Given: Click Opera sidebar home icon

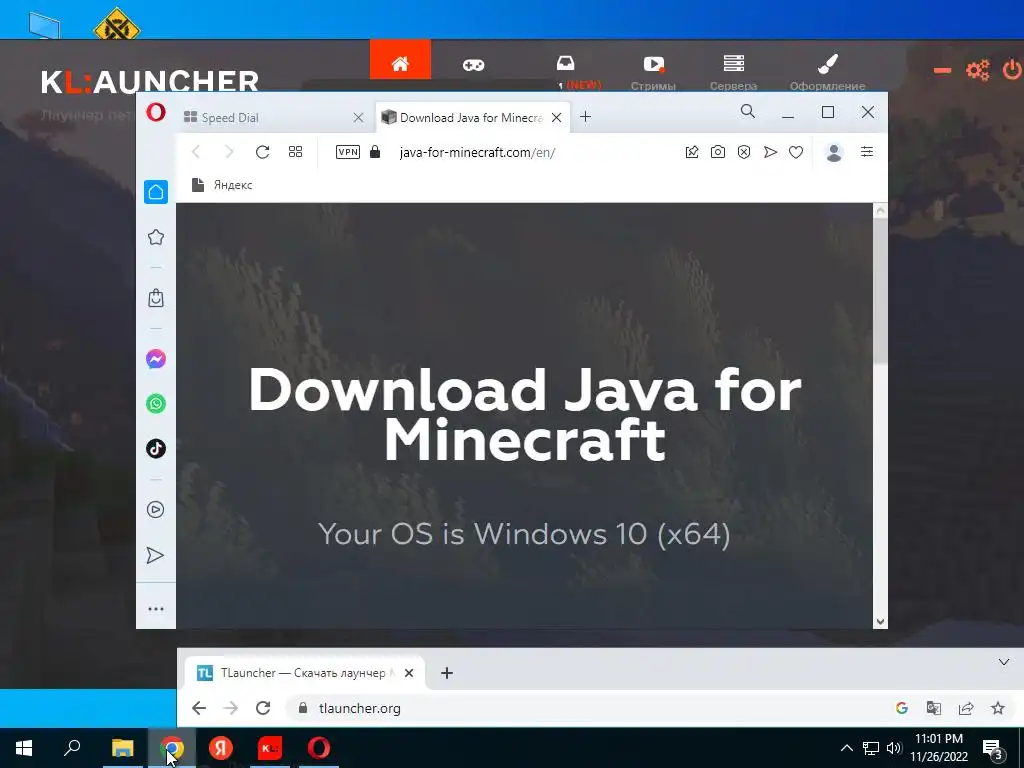Looking at the screenshot, I should 155,192.
